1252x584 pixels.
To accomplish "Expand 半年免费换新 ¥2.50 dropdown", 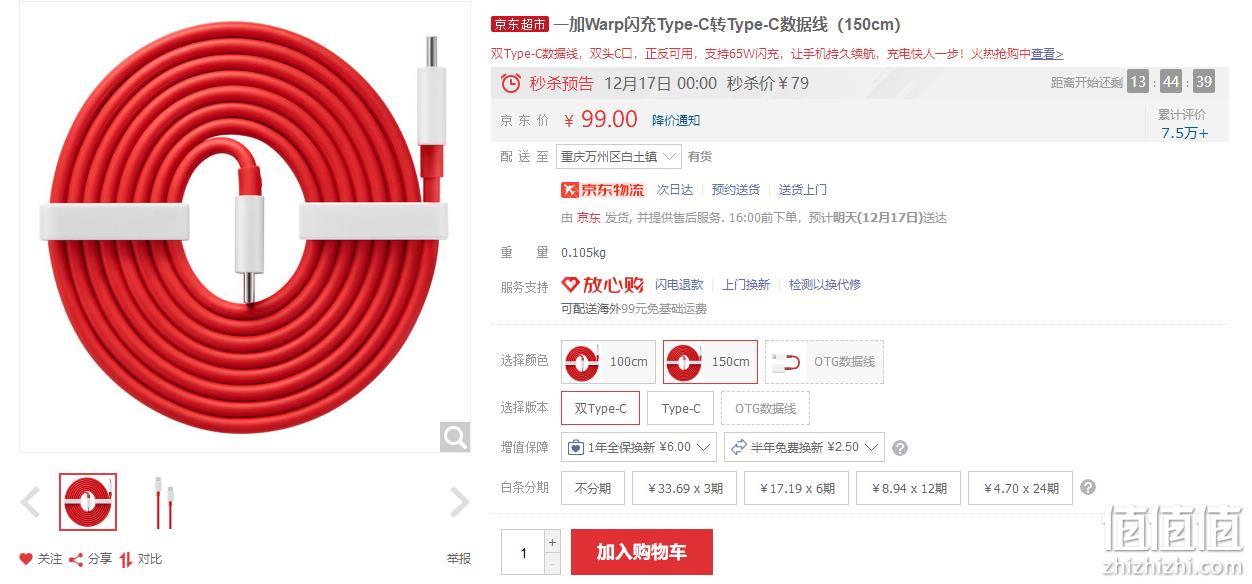I will pos(804,447).
